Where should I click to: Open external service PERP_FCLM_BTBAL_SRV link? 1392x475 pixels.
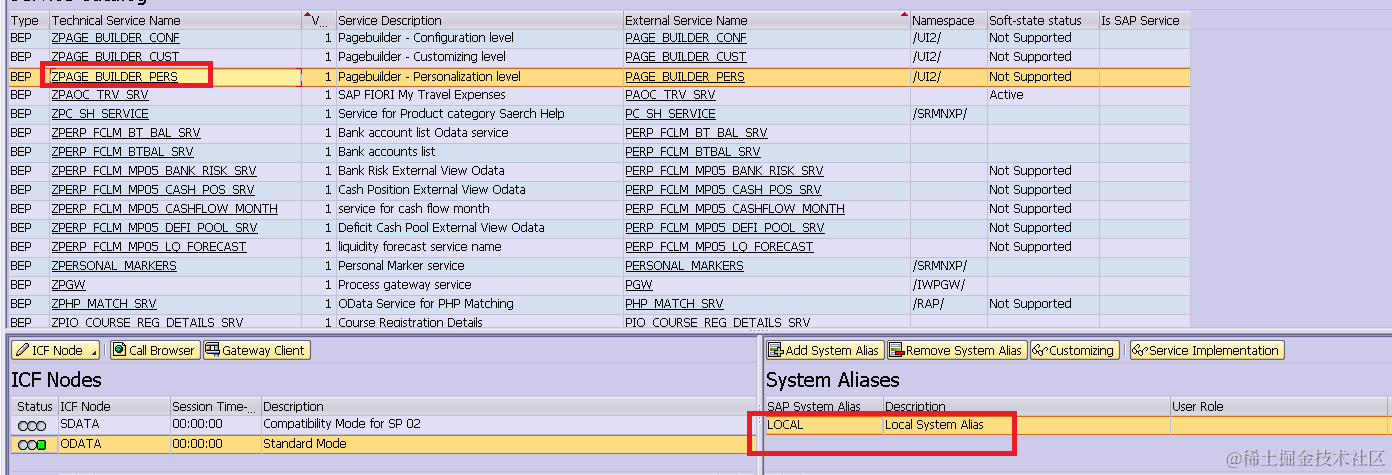(x=693, y=152)
